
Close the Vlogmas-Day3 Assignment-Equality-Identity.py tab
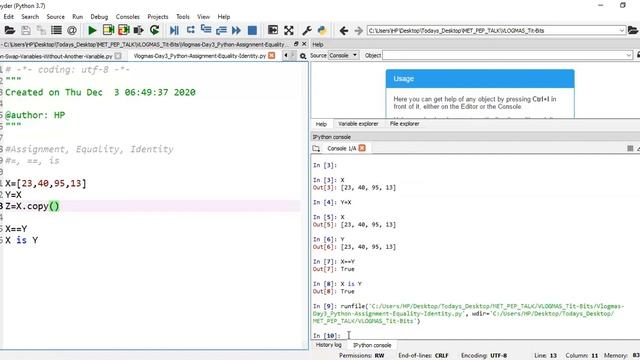pyautogui.click(x=271, y=56)
